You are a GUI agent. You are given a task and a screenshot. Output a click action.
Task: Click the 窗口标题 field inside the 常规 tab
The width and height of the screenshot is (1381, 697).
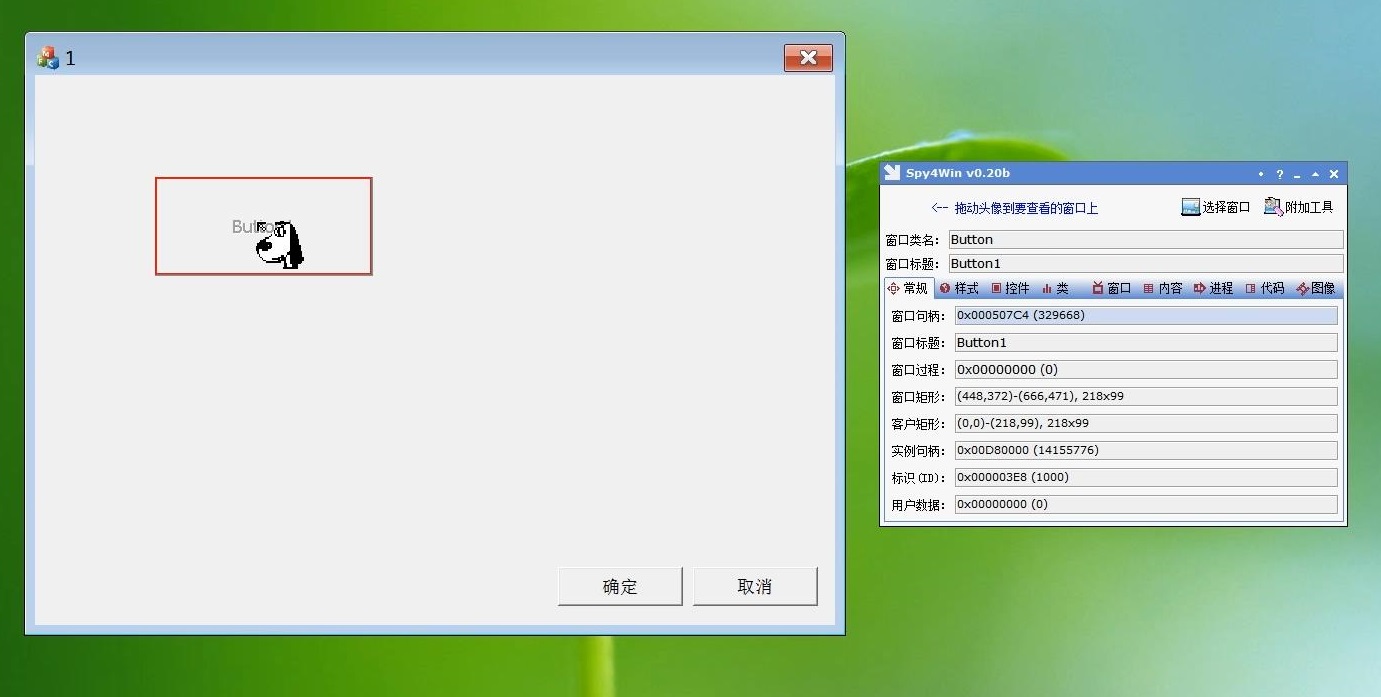pos(1146,342)
